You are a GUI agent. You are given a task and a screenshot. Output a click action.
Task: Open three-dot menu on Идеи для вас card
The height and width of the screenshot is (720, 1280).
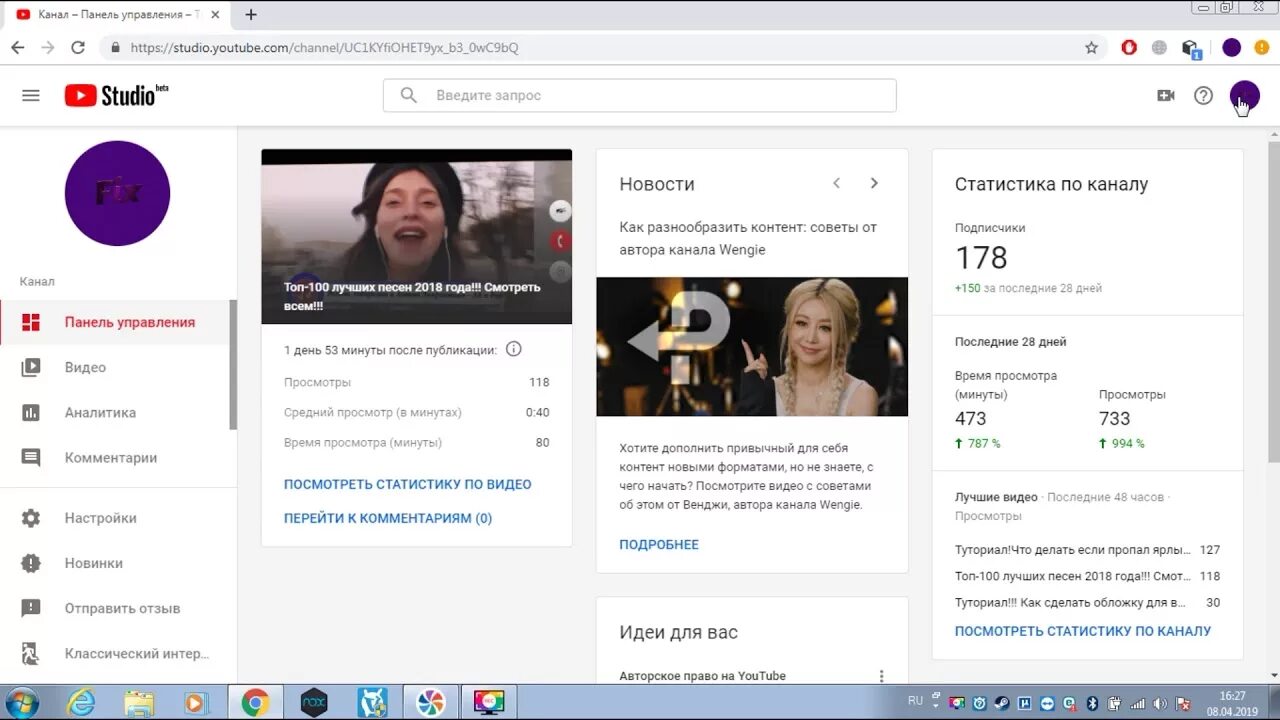point(881,676)
